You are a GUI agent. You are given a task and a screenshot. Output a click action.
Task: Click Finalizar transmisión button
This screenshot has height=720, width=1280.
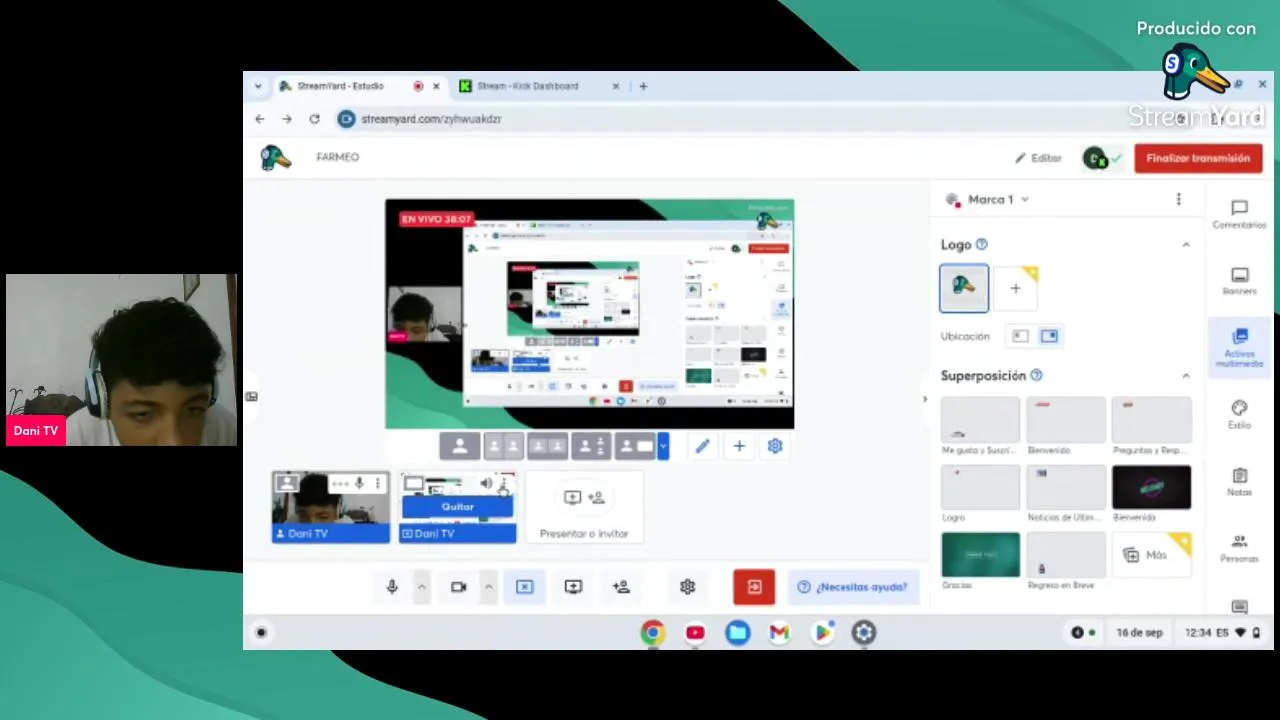(x=1198, y=158)
